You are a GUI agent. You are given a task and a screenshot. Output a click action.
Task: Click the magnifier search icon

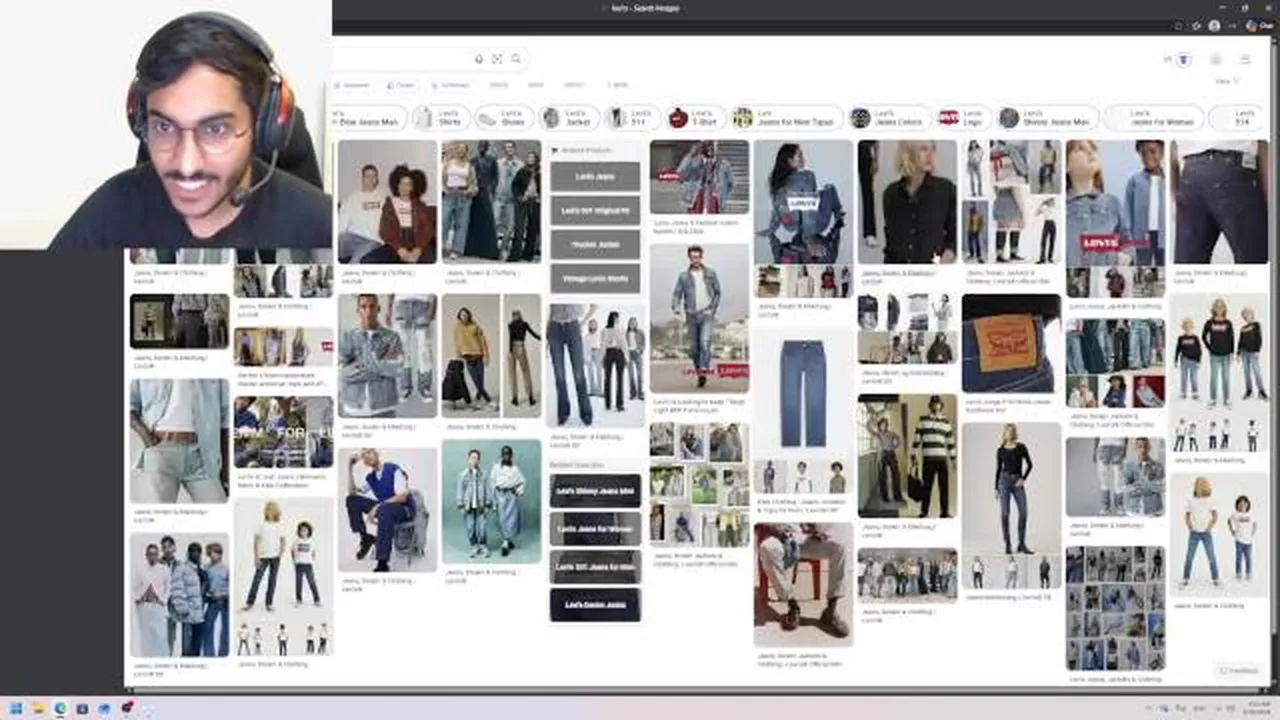tap(516, 59)
